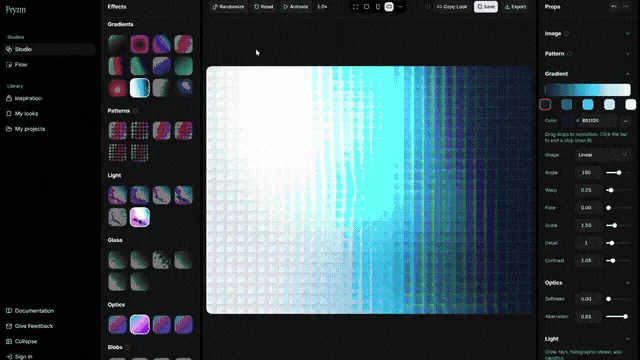Expand the Pattern section in Props

(628, 53)
